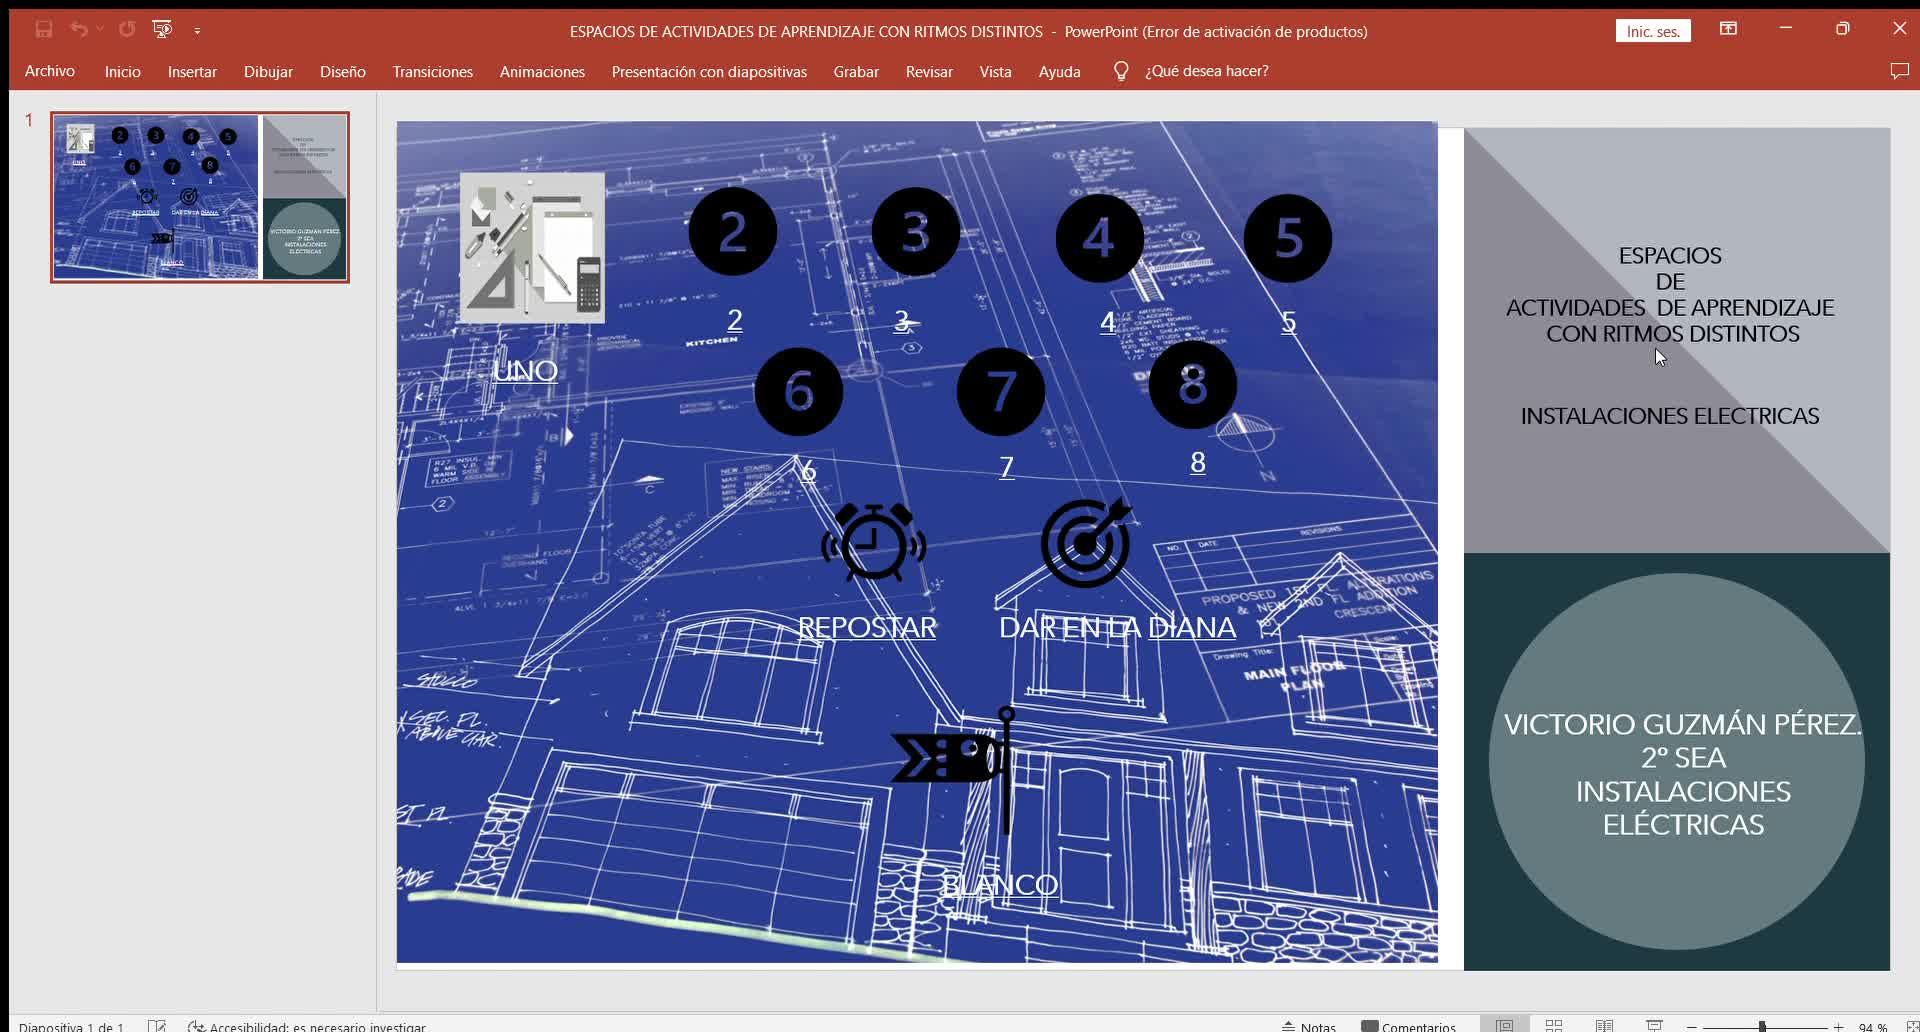Select the black circle number 5
Screen dimensions: 1920x1032
pos(1288,238)
